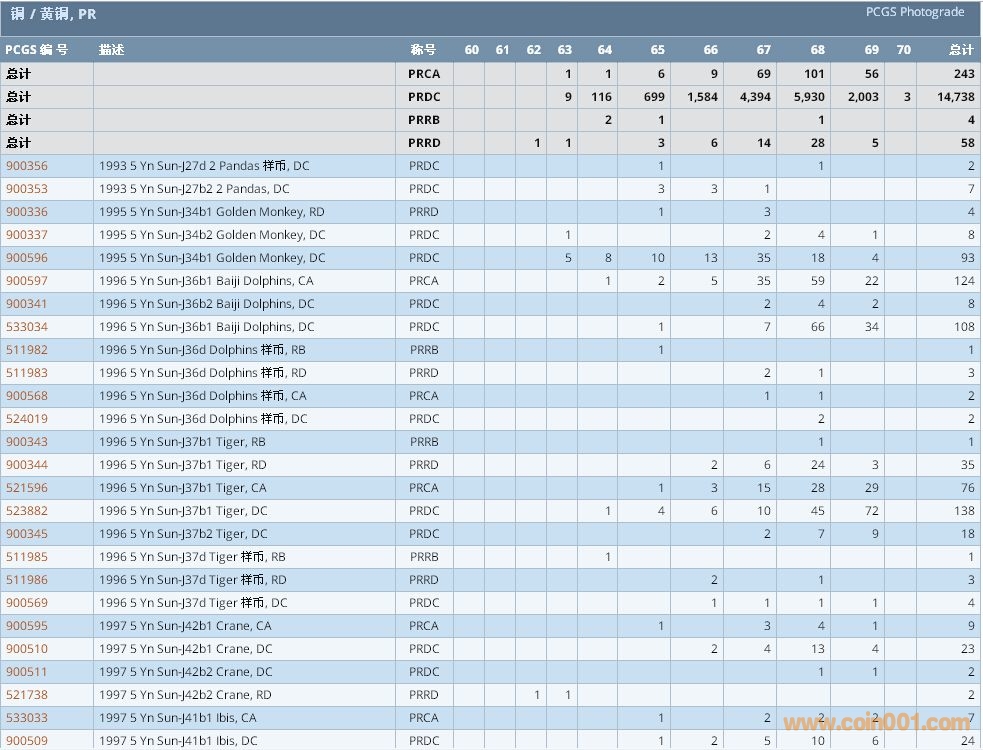Open PCGS entry 511982
The width and height of the screenshot is (983, 750).
click(x=27, y=350)
